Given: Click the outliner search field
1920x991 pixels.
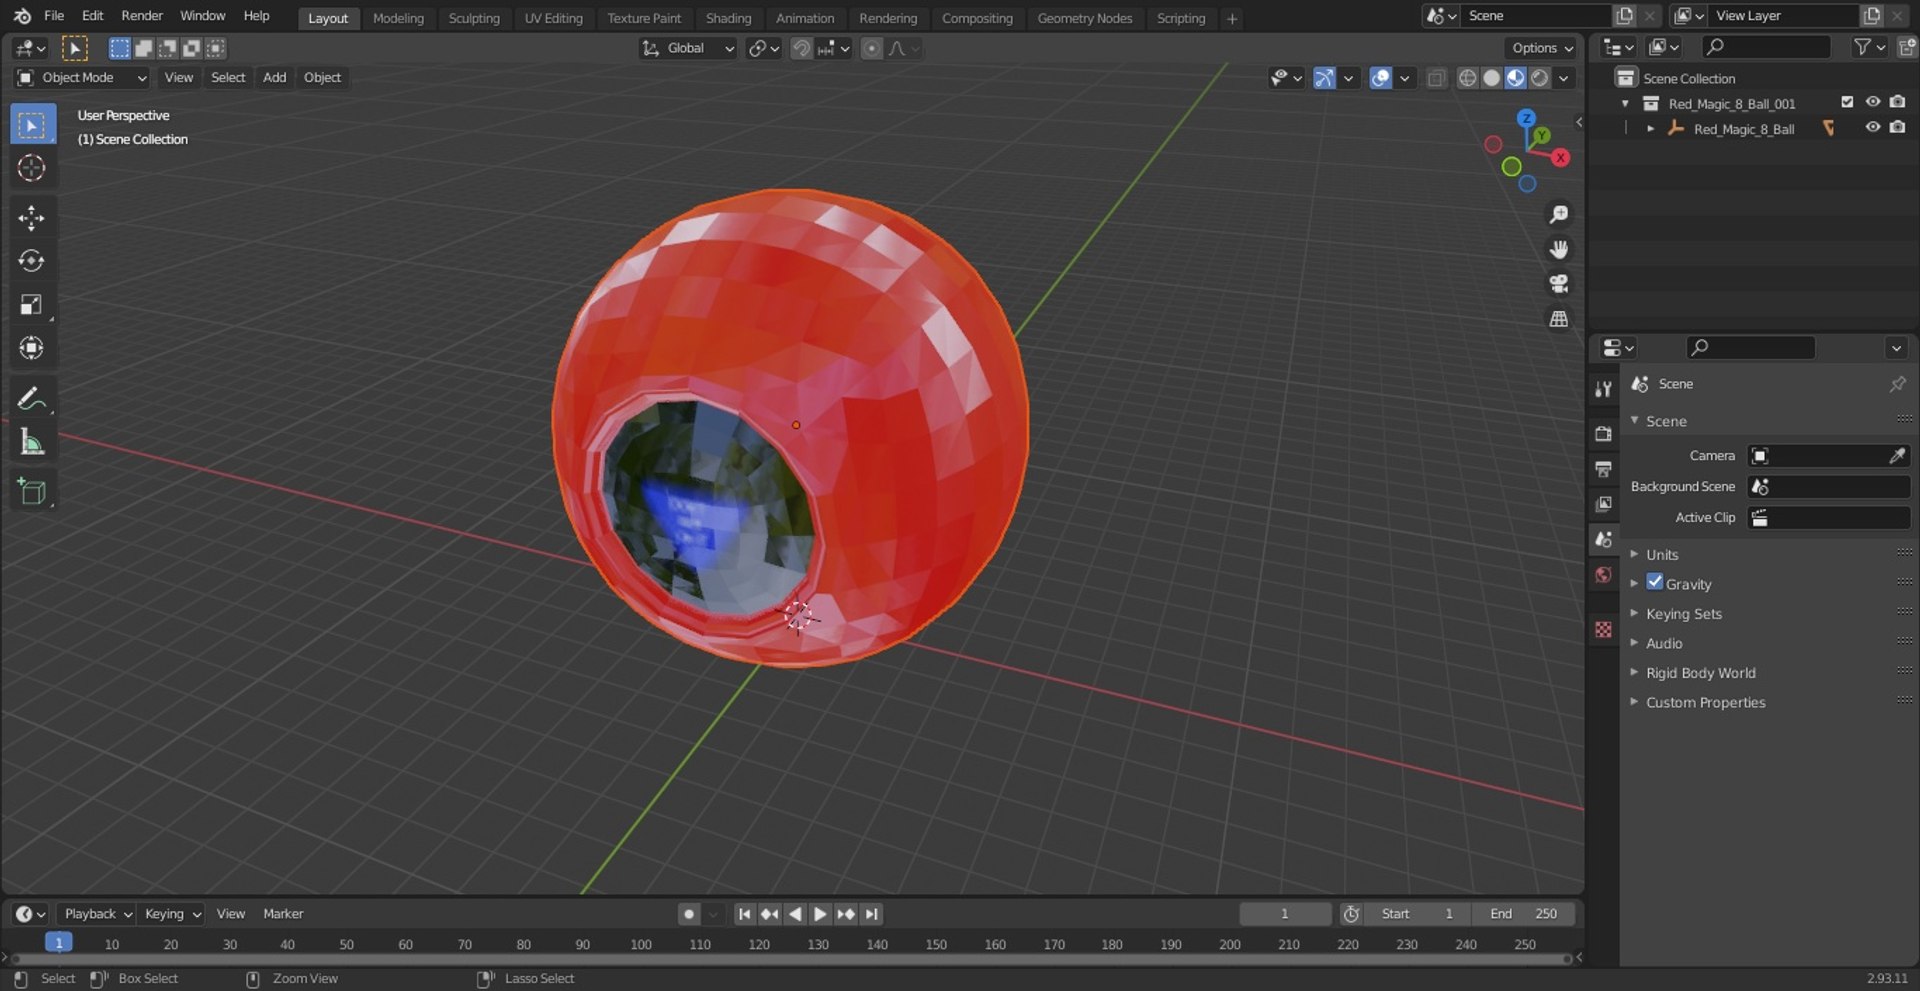Looking at the screenshot, I should 1767,47.
